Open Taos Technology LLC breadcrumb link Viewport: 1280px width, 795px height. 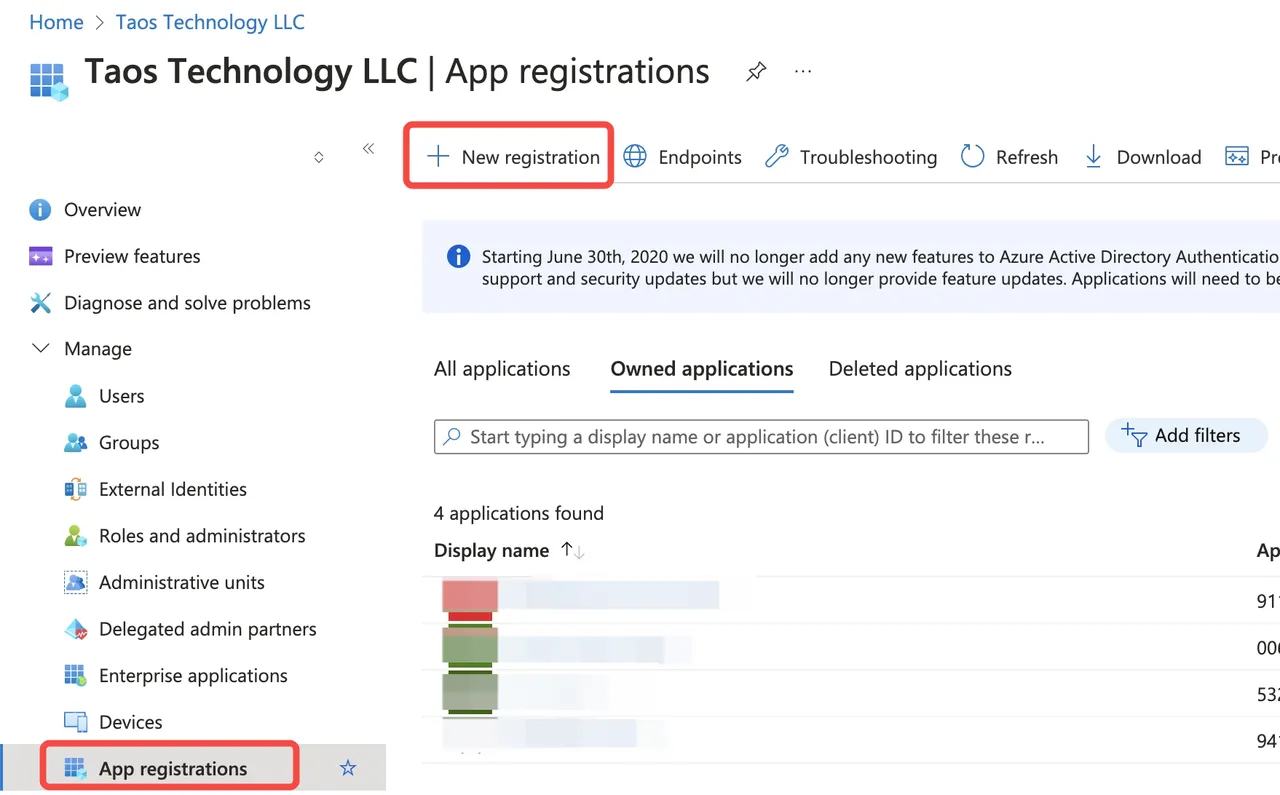click(210, 22)
